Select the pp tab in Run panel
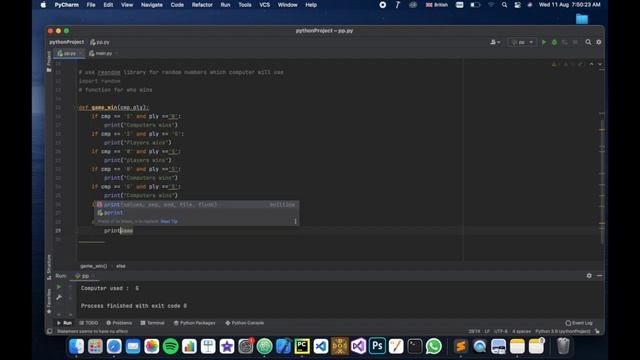Viewport: 640px width, 360px height. (84, 276)
